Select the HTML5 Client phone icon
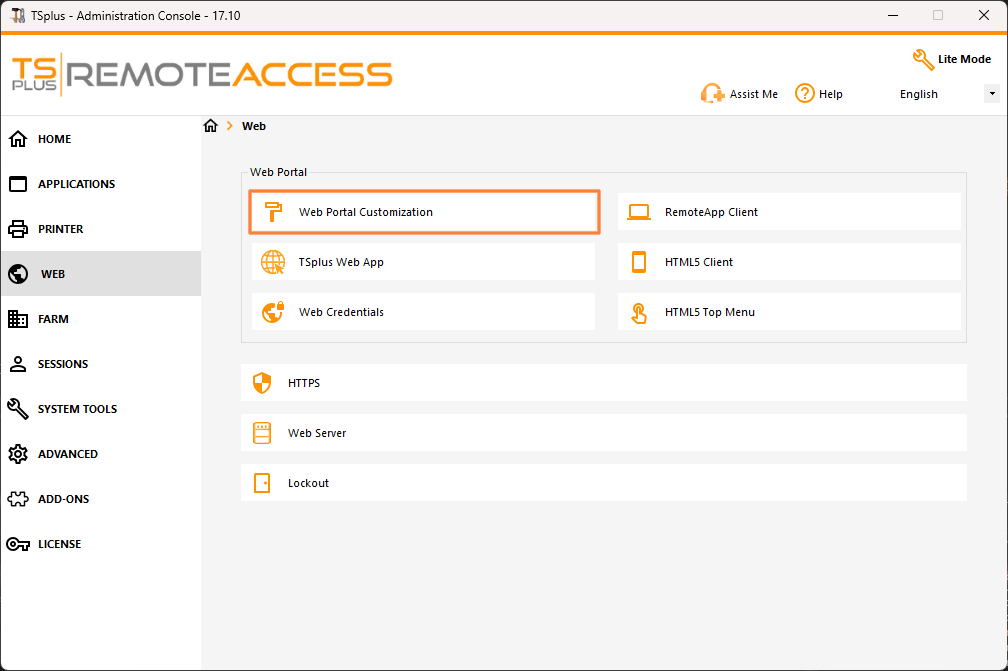The width and height of the screenshot is (1008, 671). pyautogui.click(x=638, y=262)
